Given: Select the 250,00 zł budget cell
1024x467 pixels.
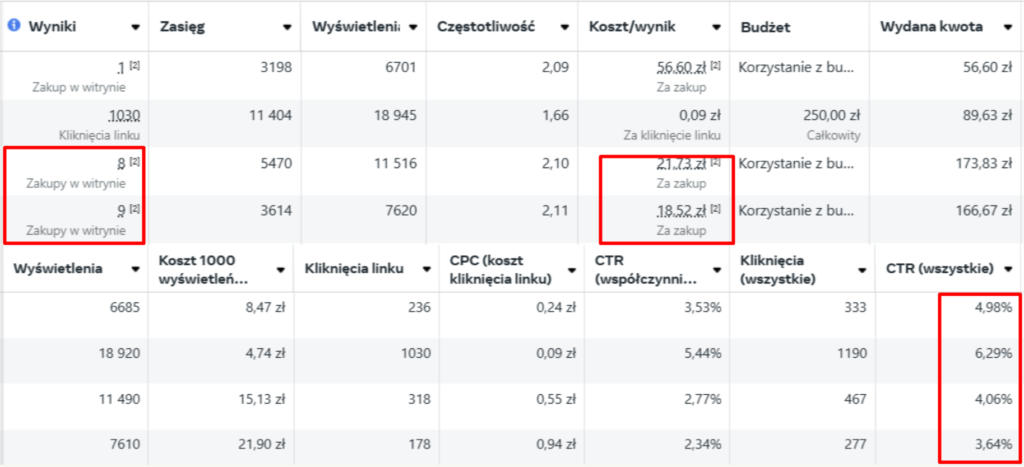Looking at the screenshot, I should (x=832, y=116).
